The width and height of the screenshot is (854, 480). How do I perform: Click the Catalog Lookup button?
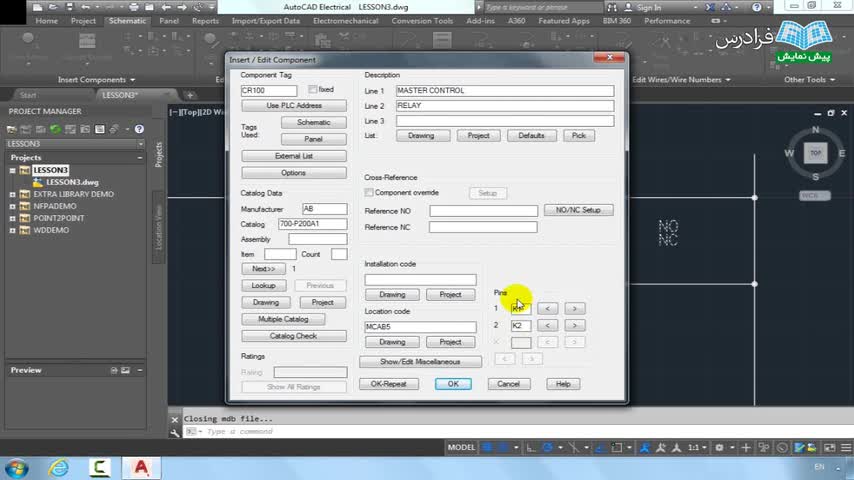(x=264, y=285)
